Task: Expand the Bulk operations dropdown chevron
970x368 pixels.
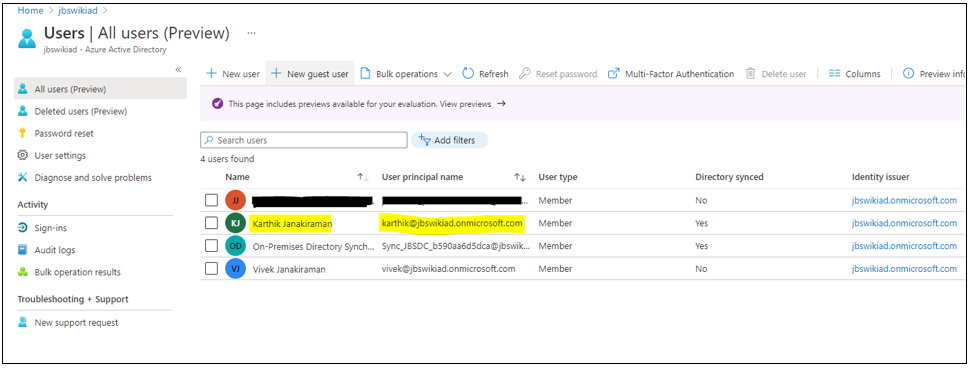Action: 448,74
